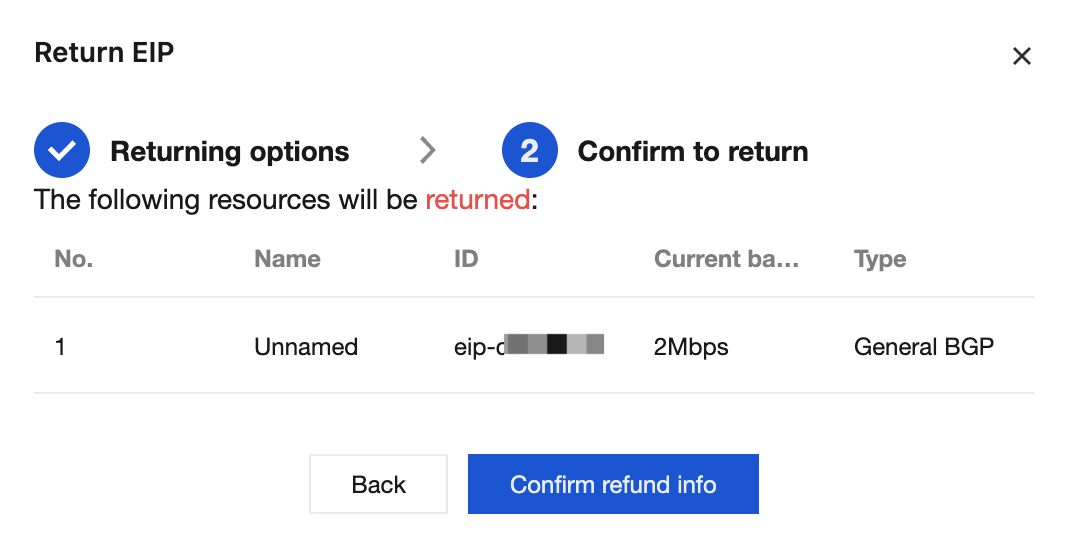Select the Unnamed resource name cell
The width and height of the screenshot is (1074, 548).
[x=305, y=347]
